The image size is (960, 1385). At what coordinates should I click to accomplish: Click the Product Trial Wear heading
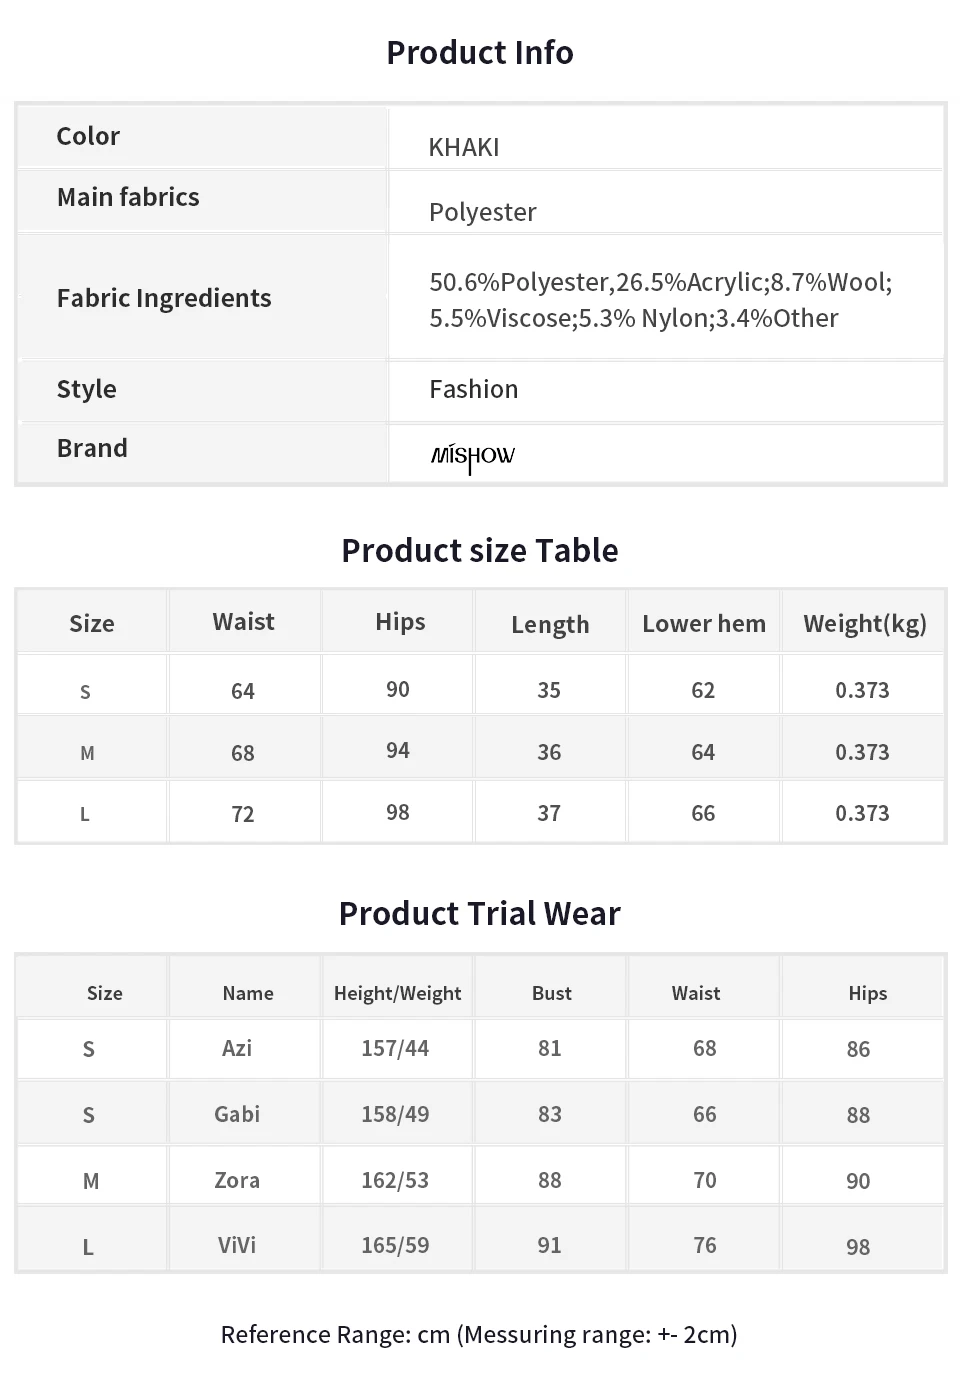coord(480,913)
